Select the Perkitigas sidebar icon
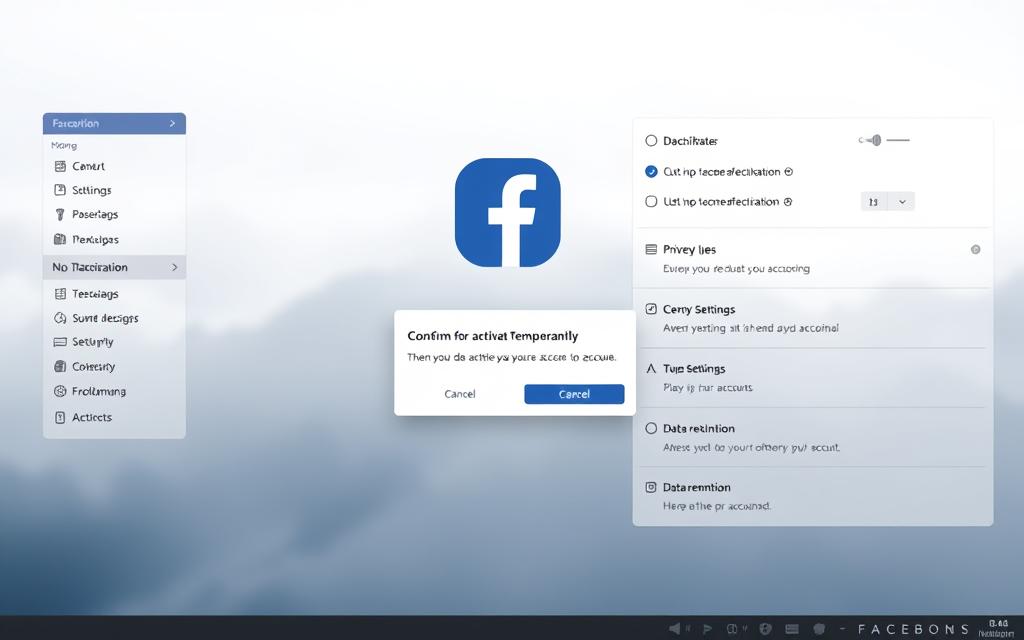The height and width of the screenshot is (640, 1024). coord(60,239)
